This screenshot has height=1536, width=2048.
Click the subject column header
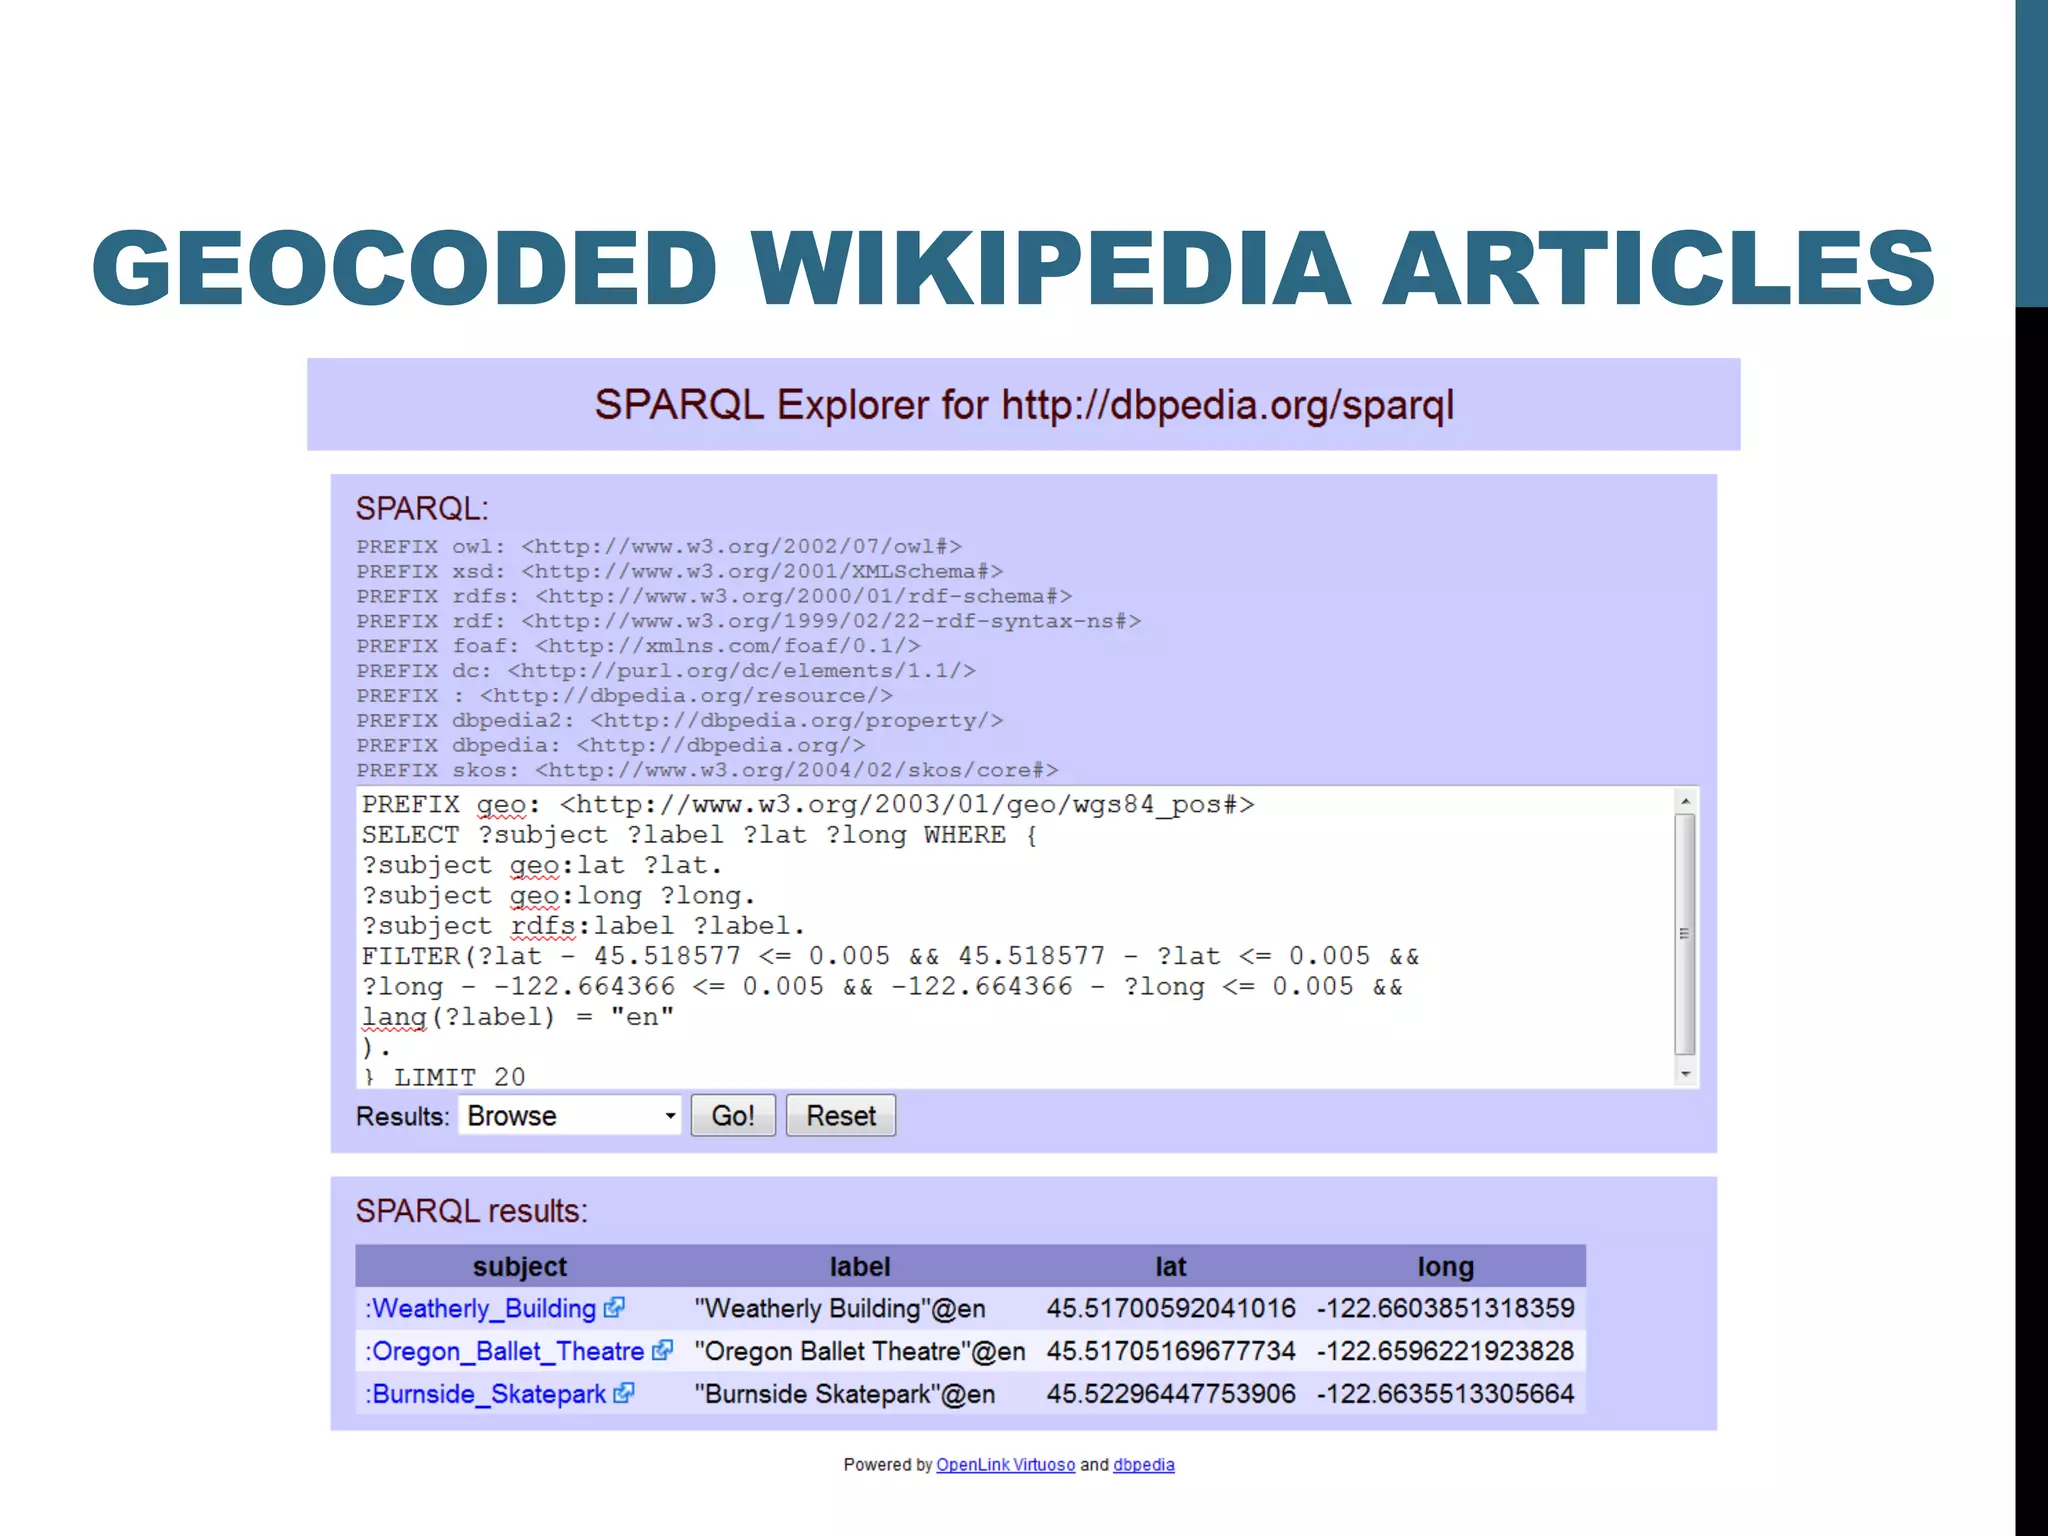coord(519,1266)
